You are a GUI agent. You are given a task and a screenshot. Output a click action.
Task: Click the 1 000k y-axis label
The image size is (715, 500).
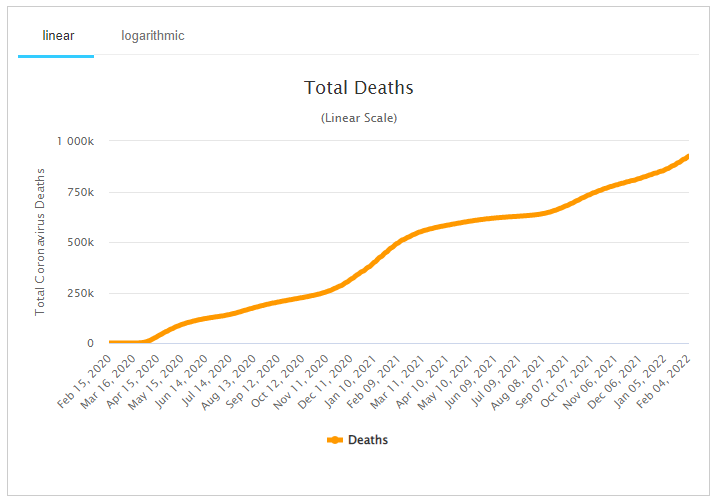[74, 141]
